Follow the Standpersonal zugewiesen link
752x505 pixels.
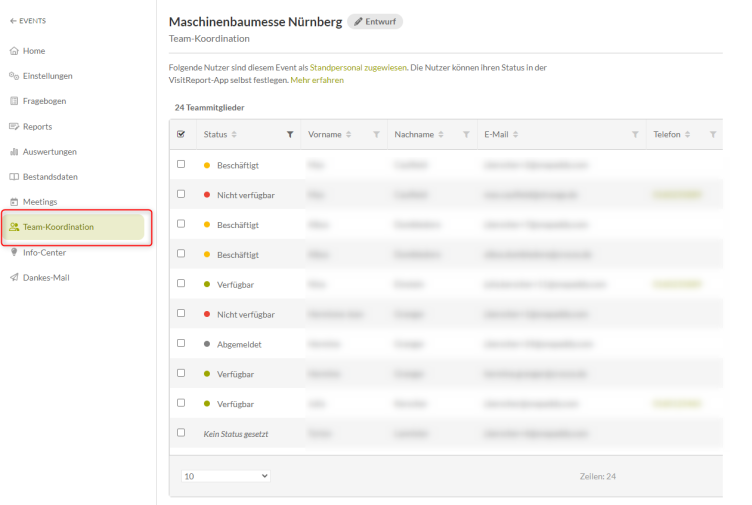358,68
